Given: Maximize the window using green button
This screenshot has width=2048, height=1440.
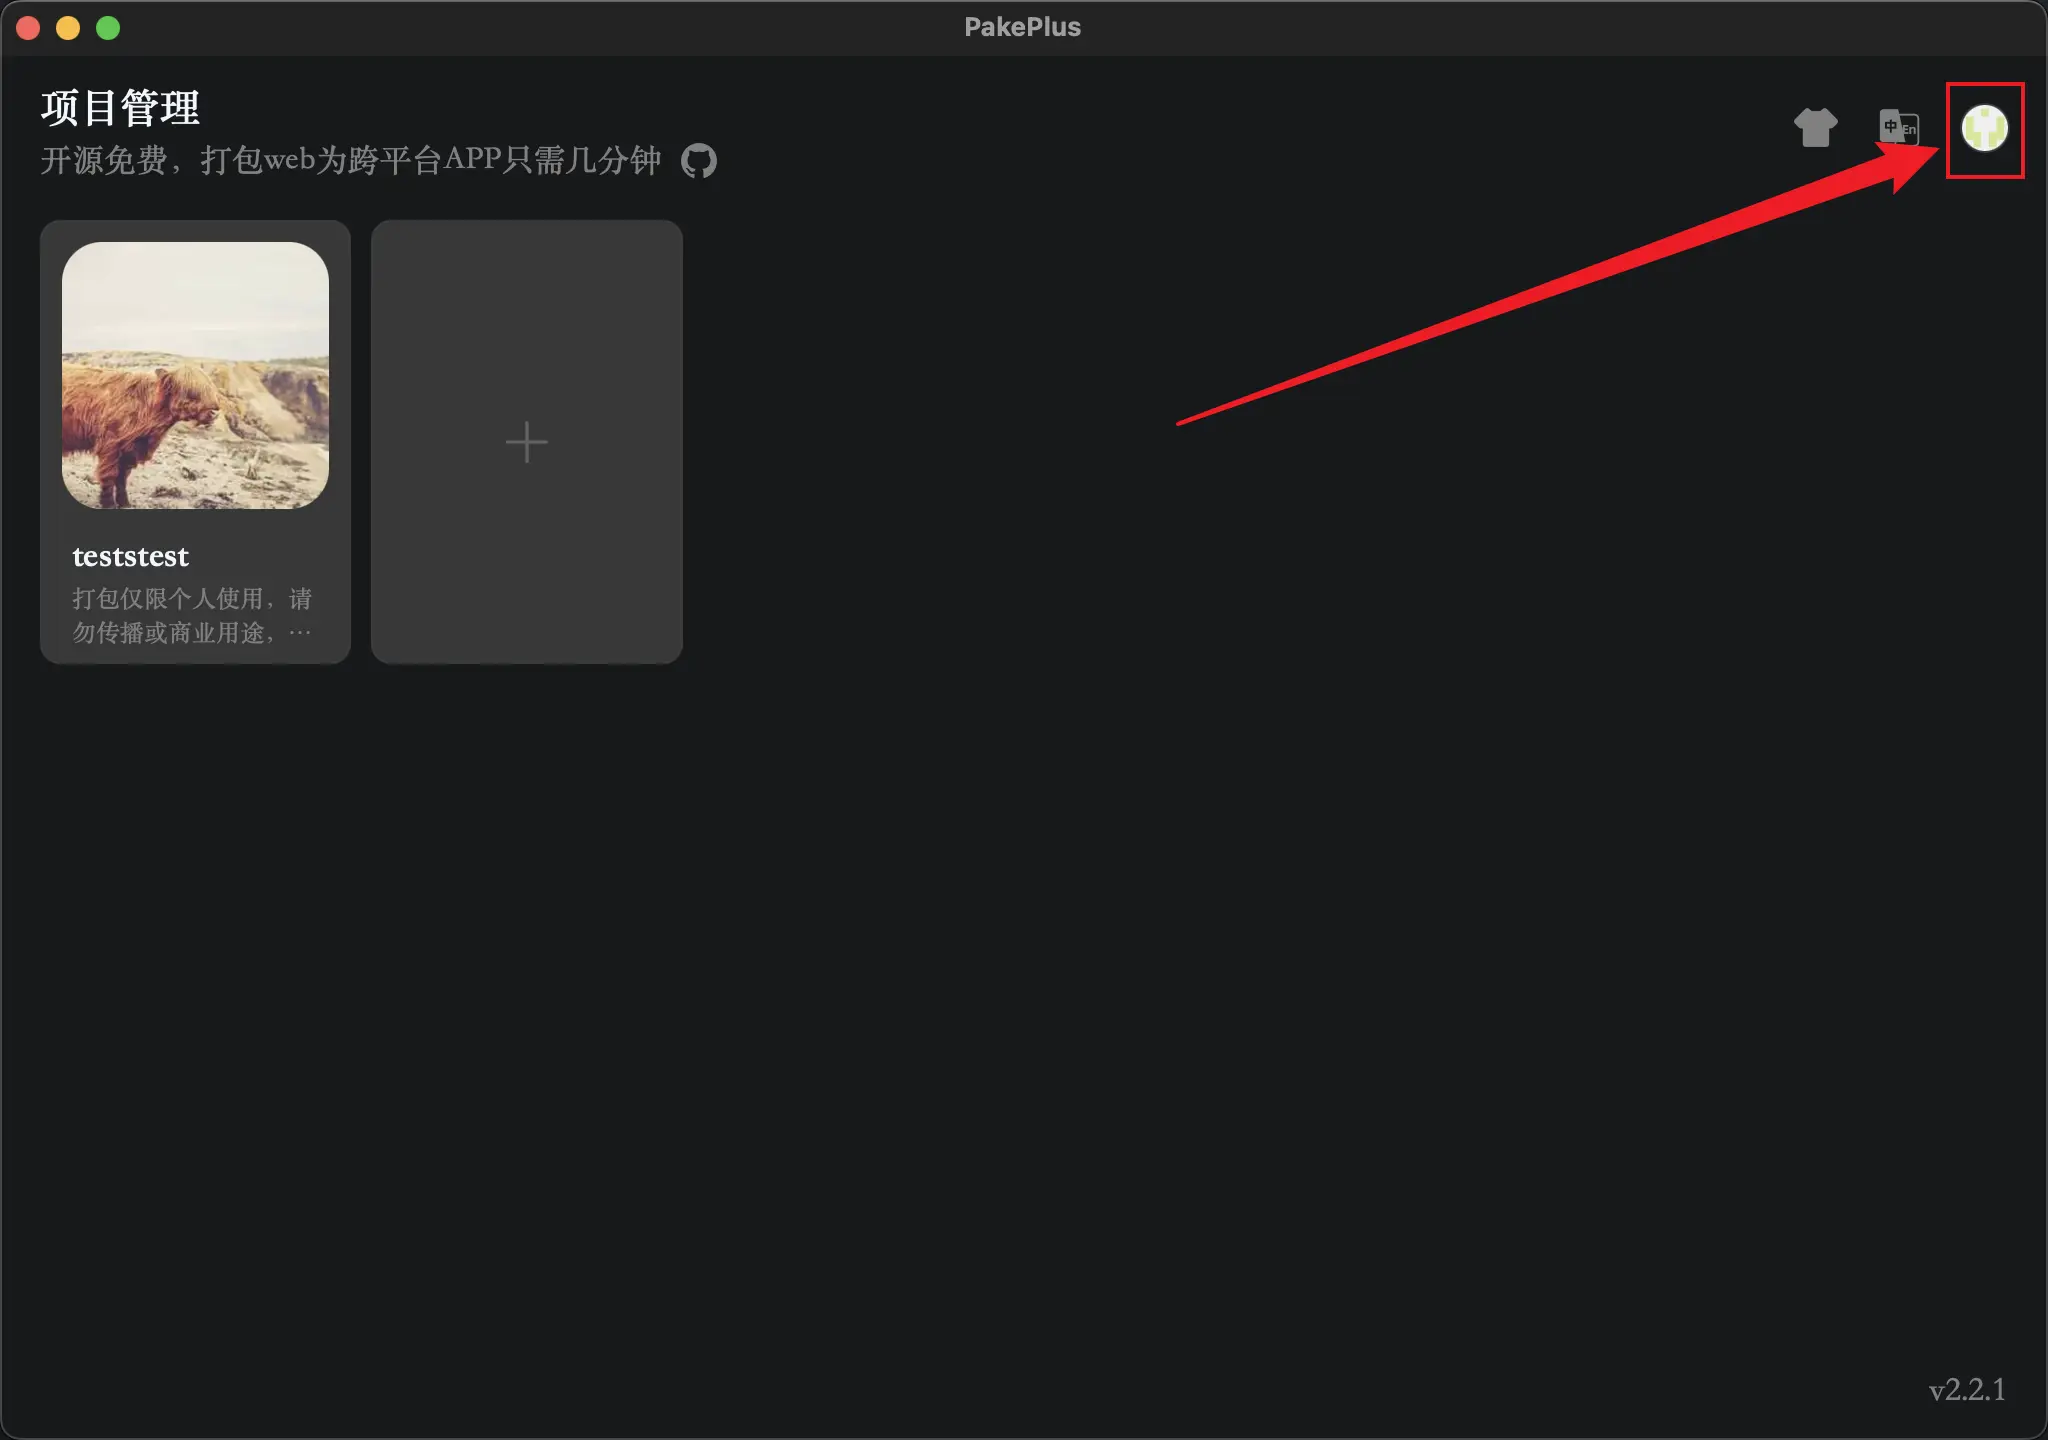Looking at the screenshot, I should [x=108, y=28].
